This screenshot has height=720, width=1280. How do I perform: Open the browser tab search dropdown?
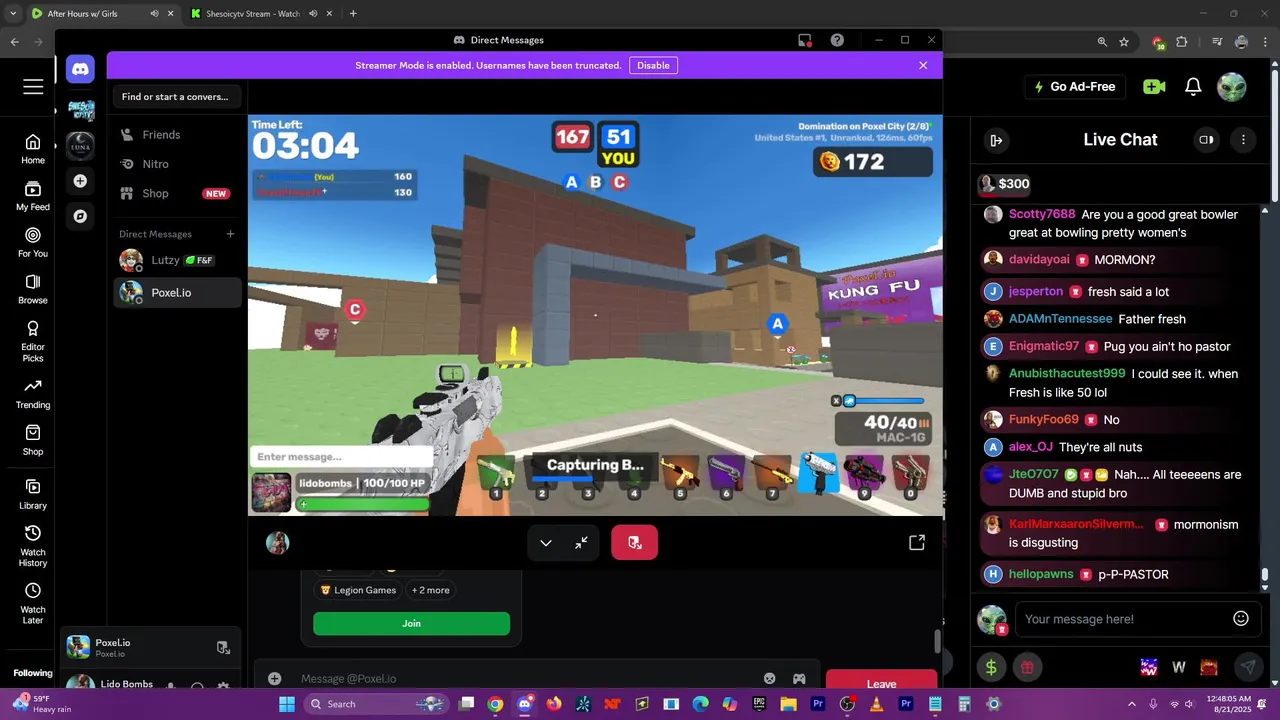coord(13,14)
